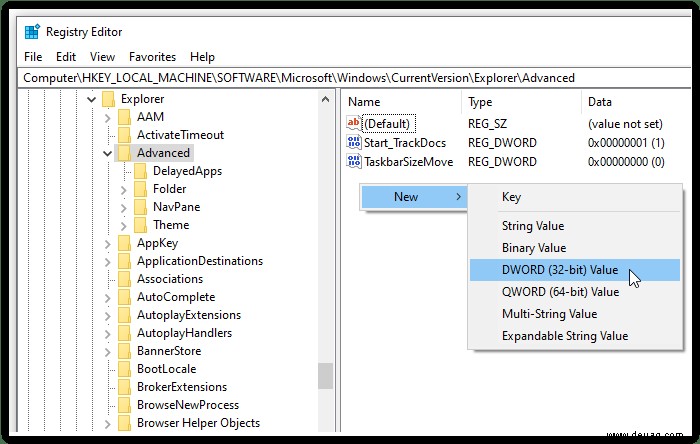Click the Explorer folder icon in tree
The image size is (700, 444).
click(108, 99)
